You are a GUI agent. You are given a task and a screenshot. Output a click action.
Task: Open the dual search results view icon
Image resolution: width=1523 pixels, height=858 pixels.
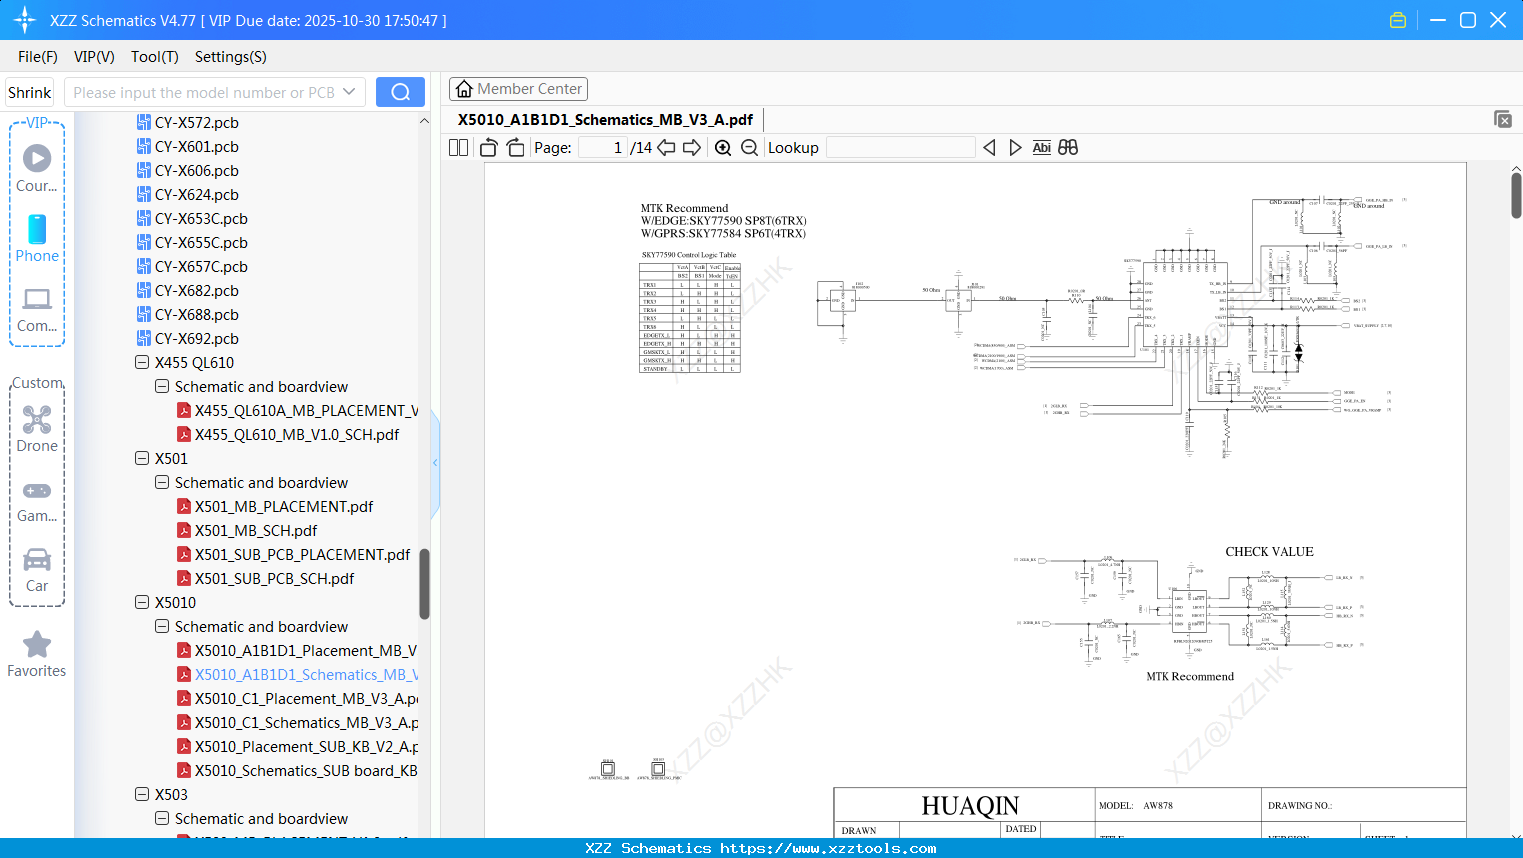(x=1067, y=147)
